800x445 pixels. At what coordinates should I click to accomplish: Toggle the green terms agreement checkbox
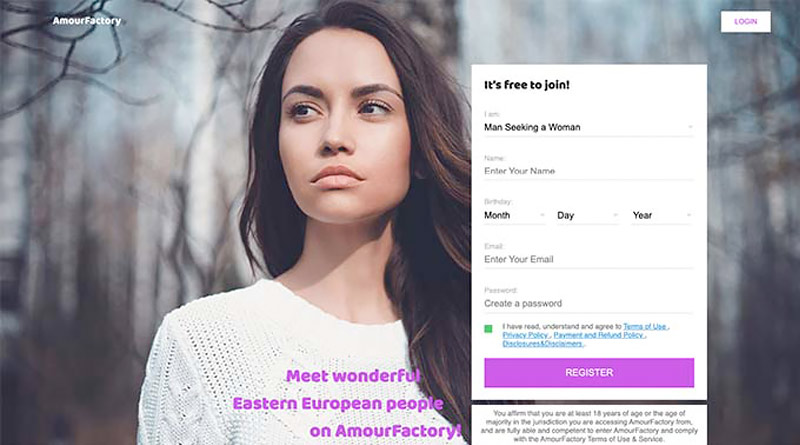(x=488, y=329)
